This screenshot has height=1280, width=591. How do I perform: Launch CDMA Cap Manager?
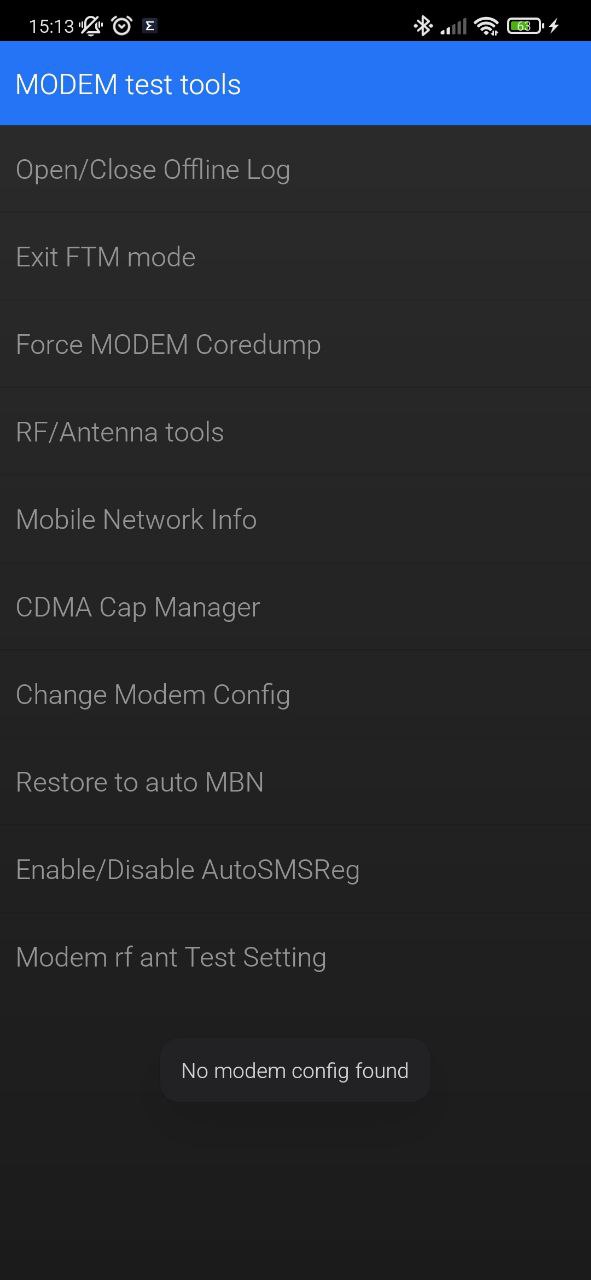coord(295,607)
